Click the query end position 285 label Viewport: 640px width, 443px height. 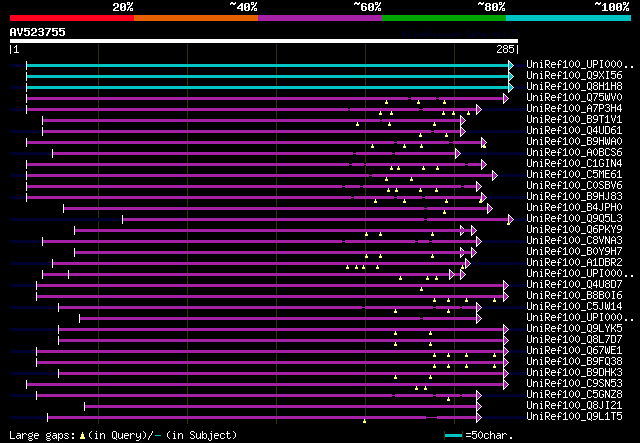click(505, 49)
